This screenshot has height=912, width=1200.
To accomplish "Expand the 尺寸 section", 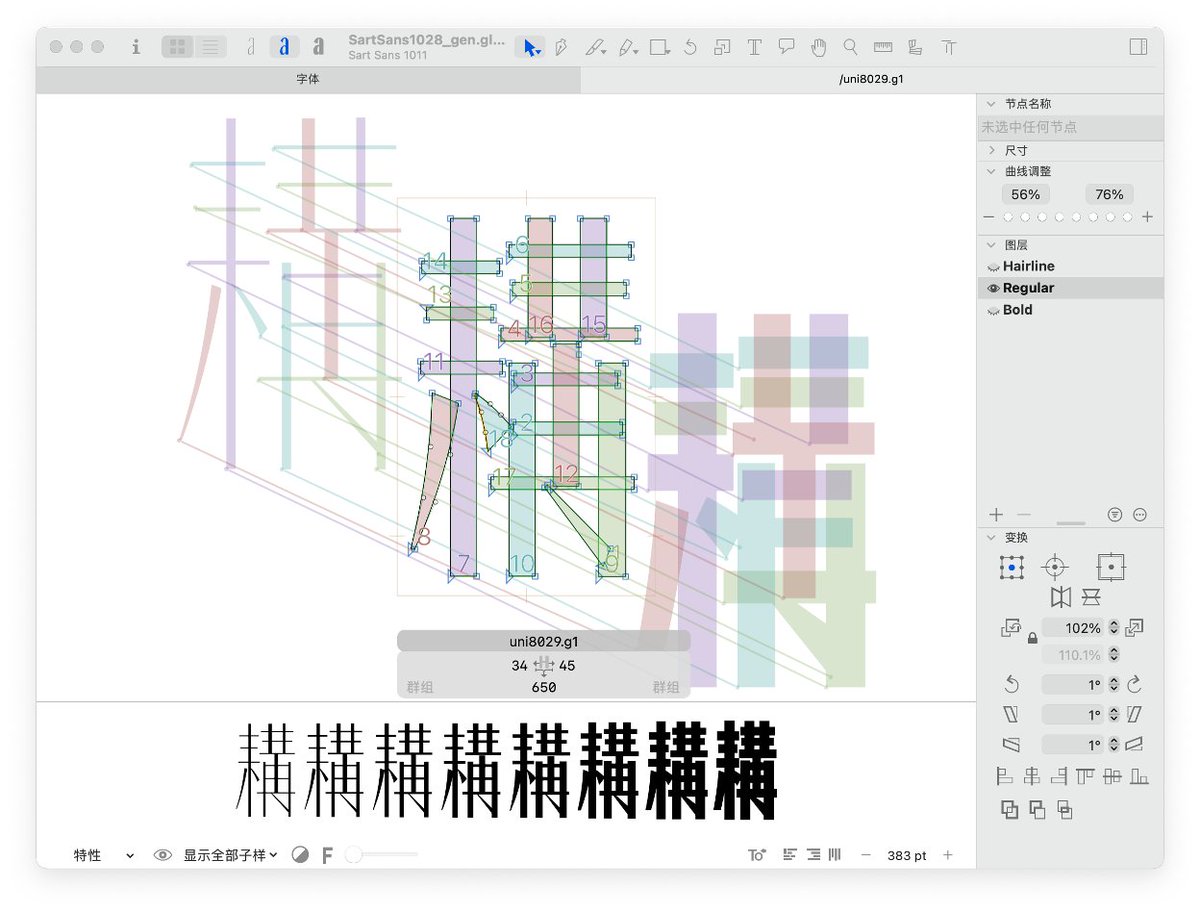I will tap(991, 150).
